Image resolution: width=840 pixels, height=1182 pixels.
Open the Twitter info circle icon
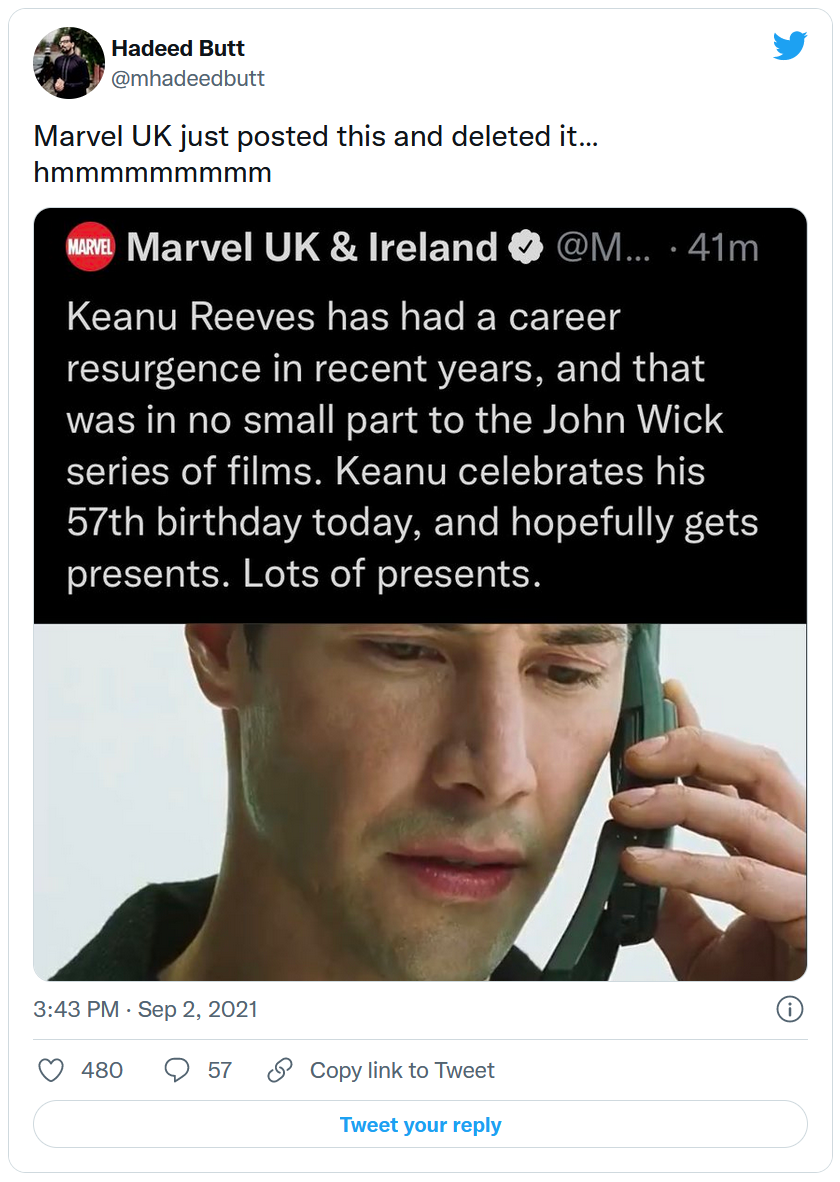[x=790, y=1009]
